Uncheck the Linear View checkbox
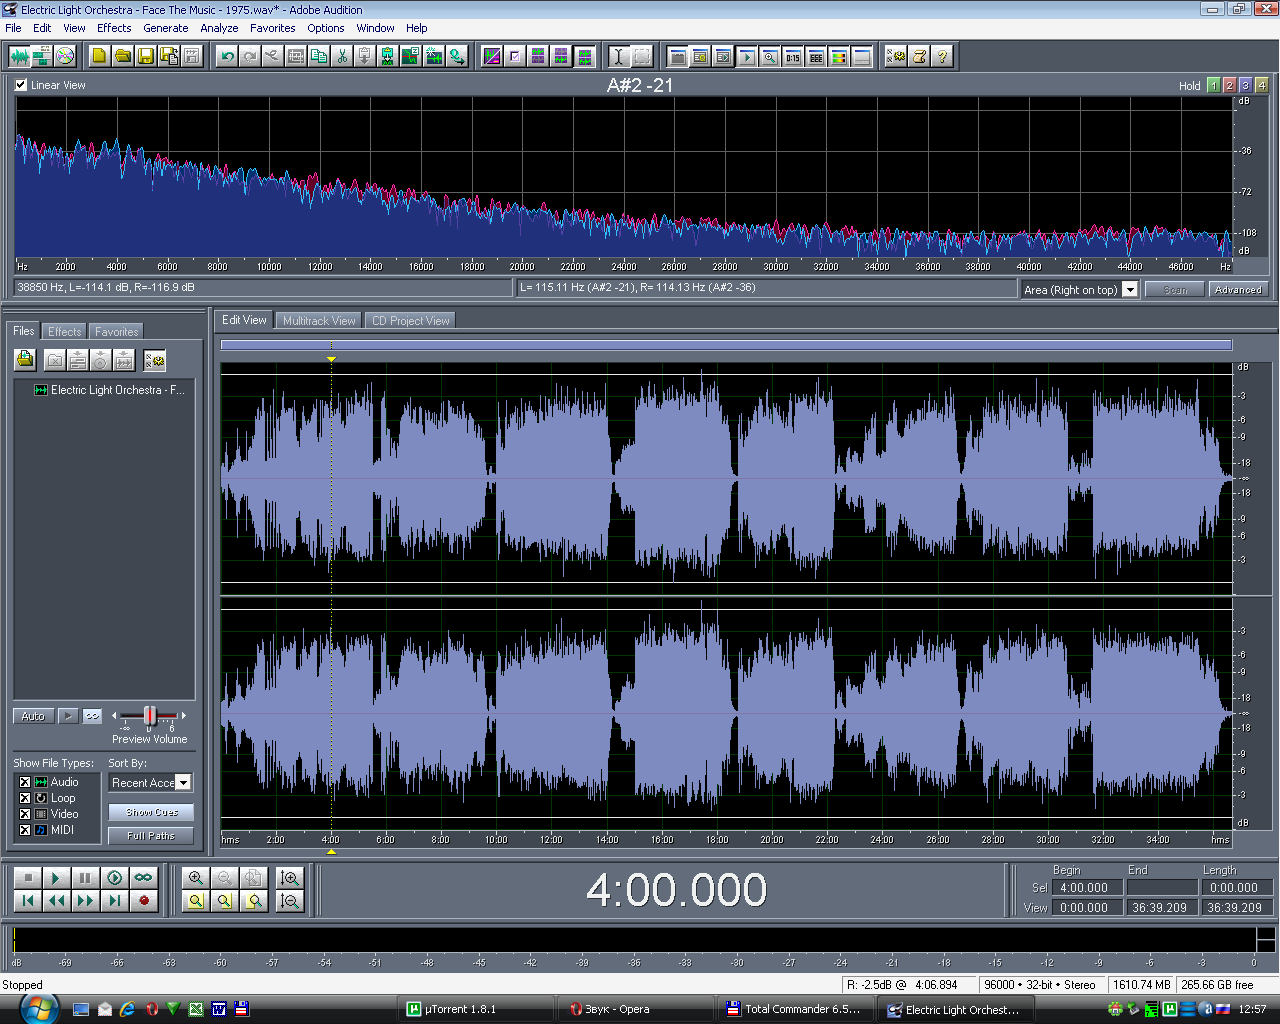Image resolution: width=1280 pixels, height=1024 pixels. (21, 85)
